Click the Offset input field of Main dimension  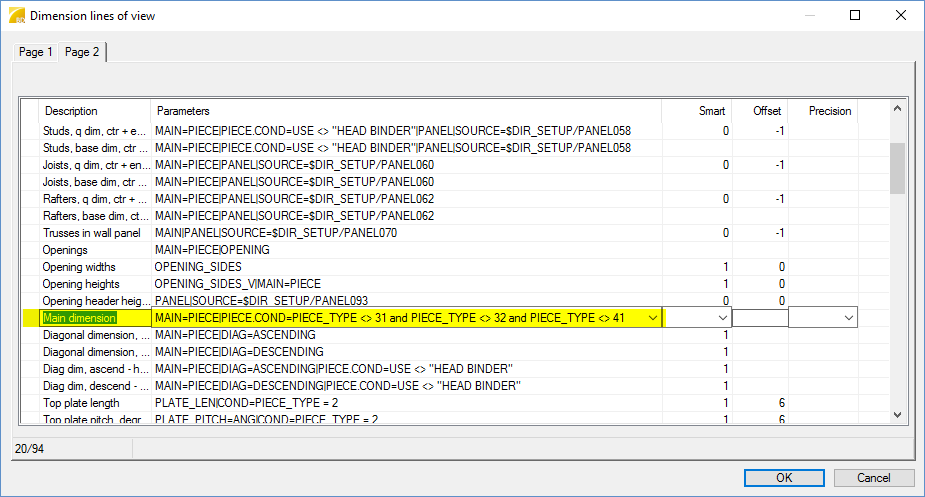click(x=759, y=318)
